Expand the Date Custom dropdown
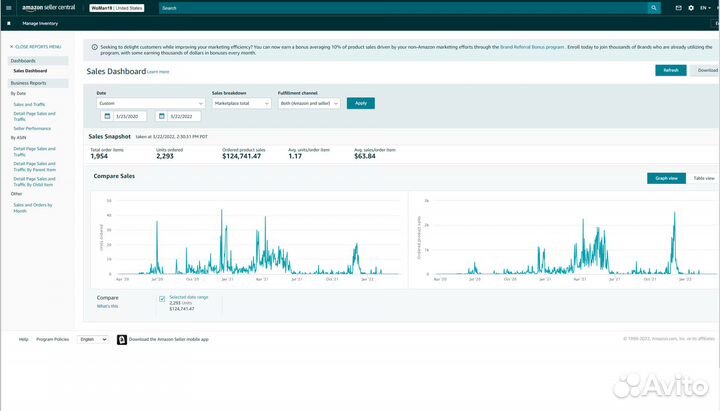Screen dimensions: 720x411 pyautogui.click(x=149, y=103)
